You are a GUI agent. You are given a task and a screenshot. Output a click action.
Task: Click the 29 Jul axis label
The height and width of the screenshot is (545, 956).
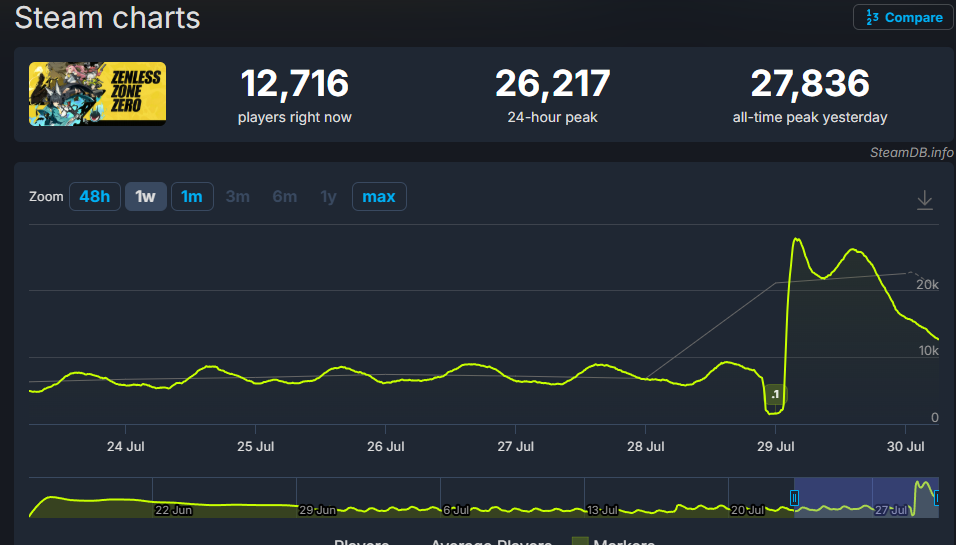776,446
